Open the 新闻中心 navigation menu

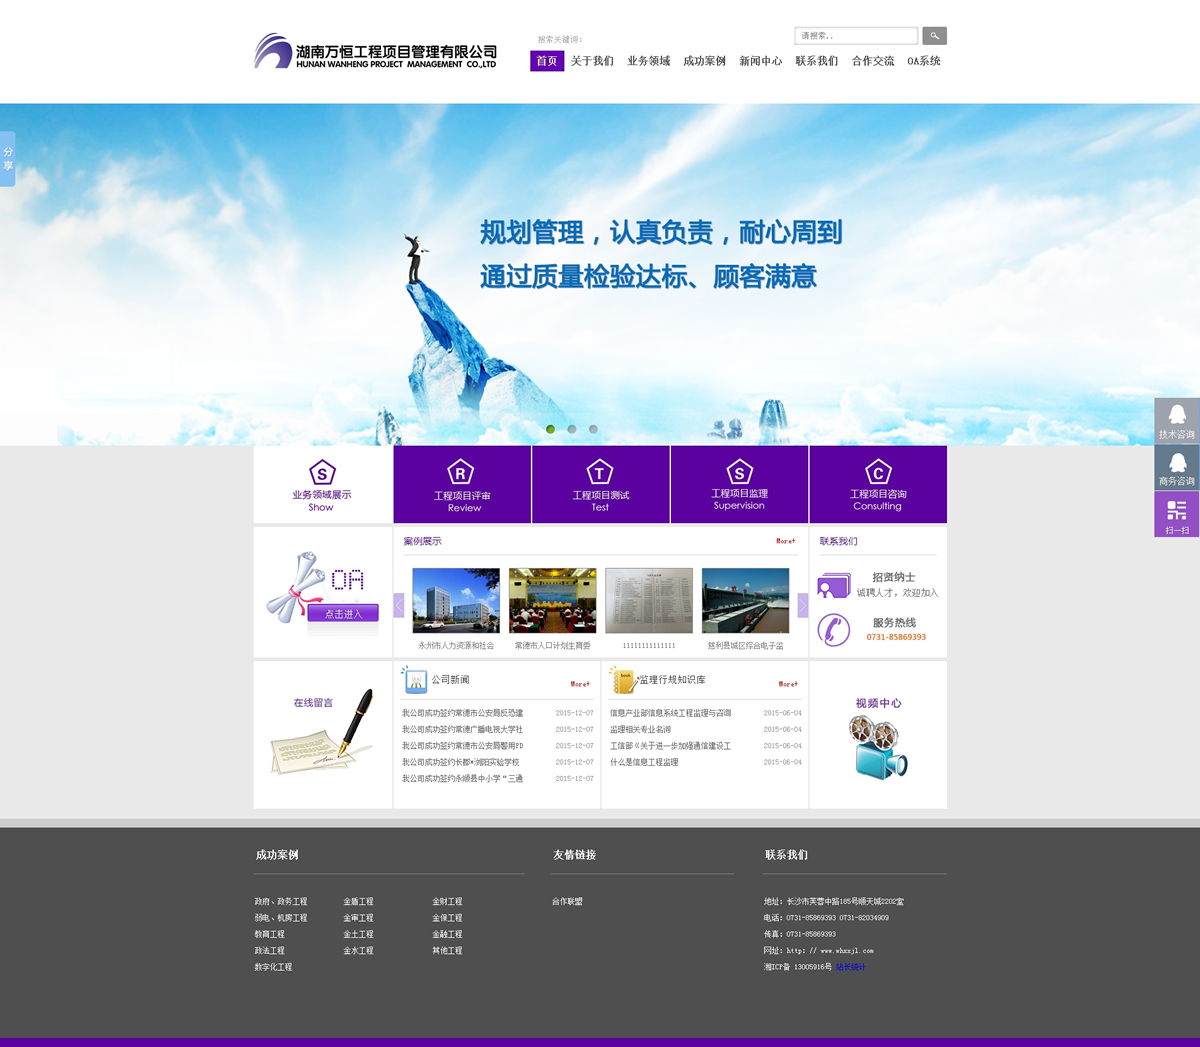point(761,60)
